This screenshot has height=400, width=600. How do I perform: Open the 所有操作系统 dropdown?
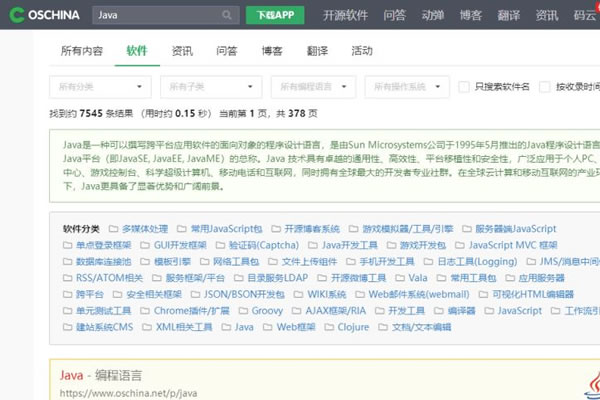tap(407, 87)
